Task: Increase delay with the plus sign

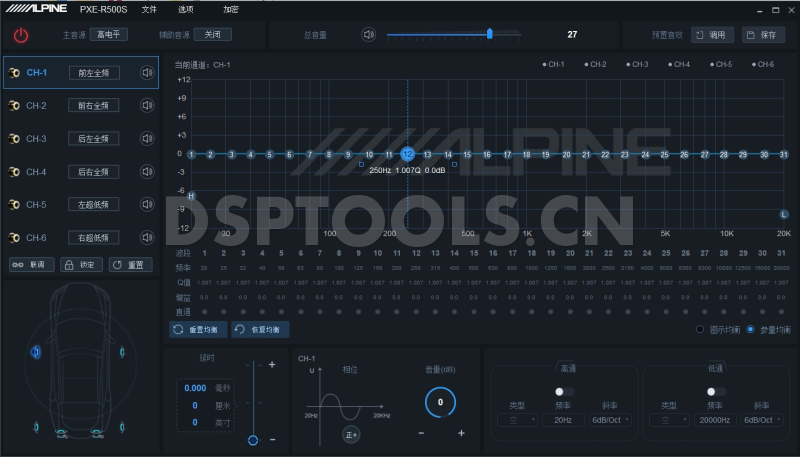Action: coord(272,365)
